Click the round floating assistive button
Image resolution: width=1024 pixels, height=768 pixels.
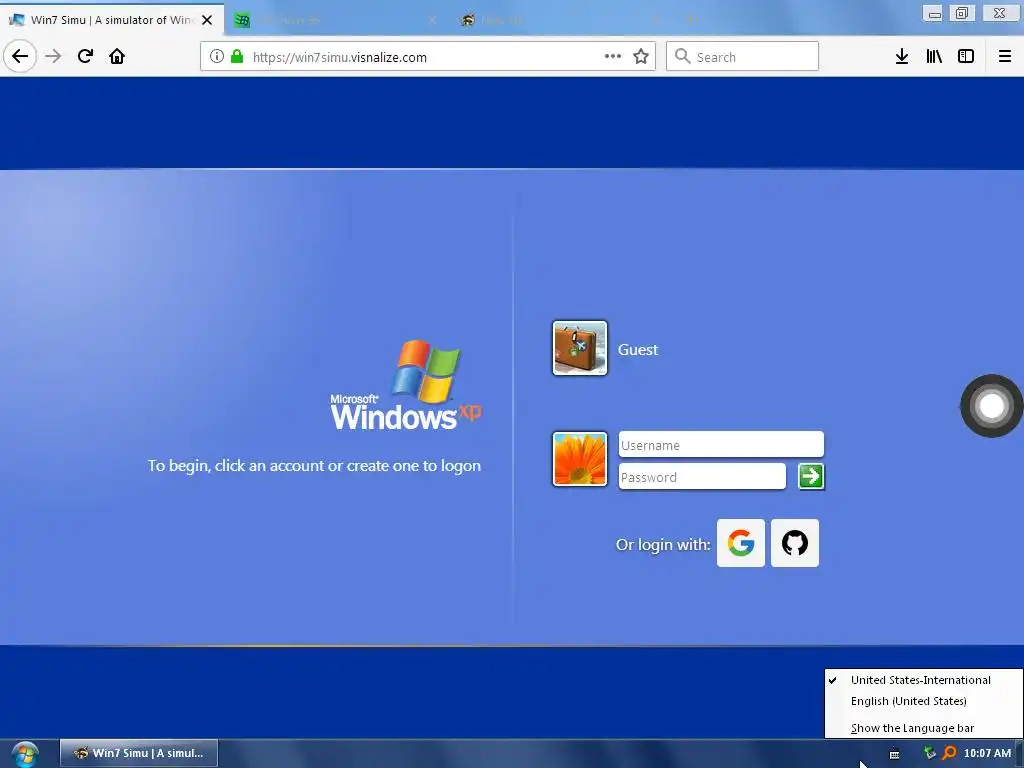point(991,406)
